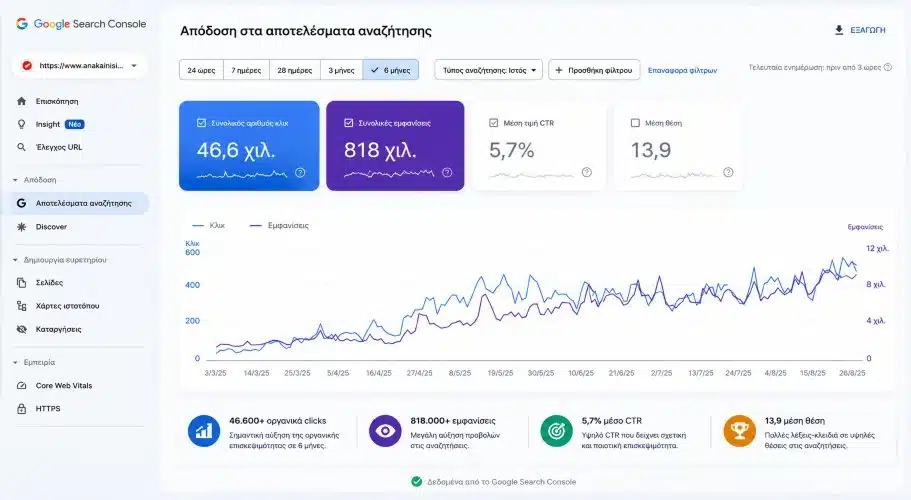911x500 pixels.
Task: Enable the Μέση θέση checkbox
Action: 635,123
